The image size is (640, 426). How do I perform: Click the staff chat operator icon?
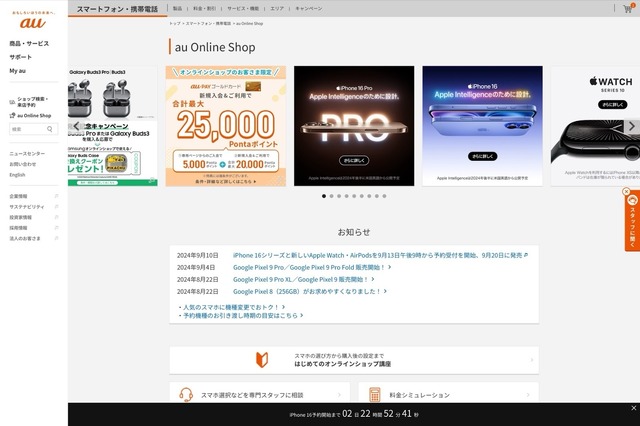(633, 200)
